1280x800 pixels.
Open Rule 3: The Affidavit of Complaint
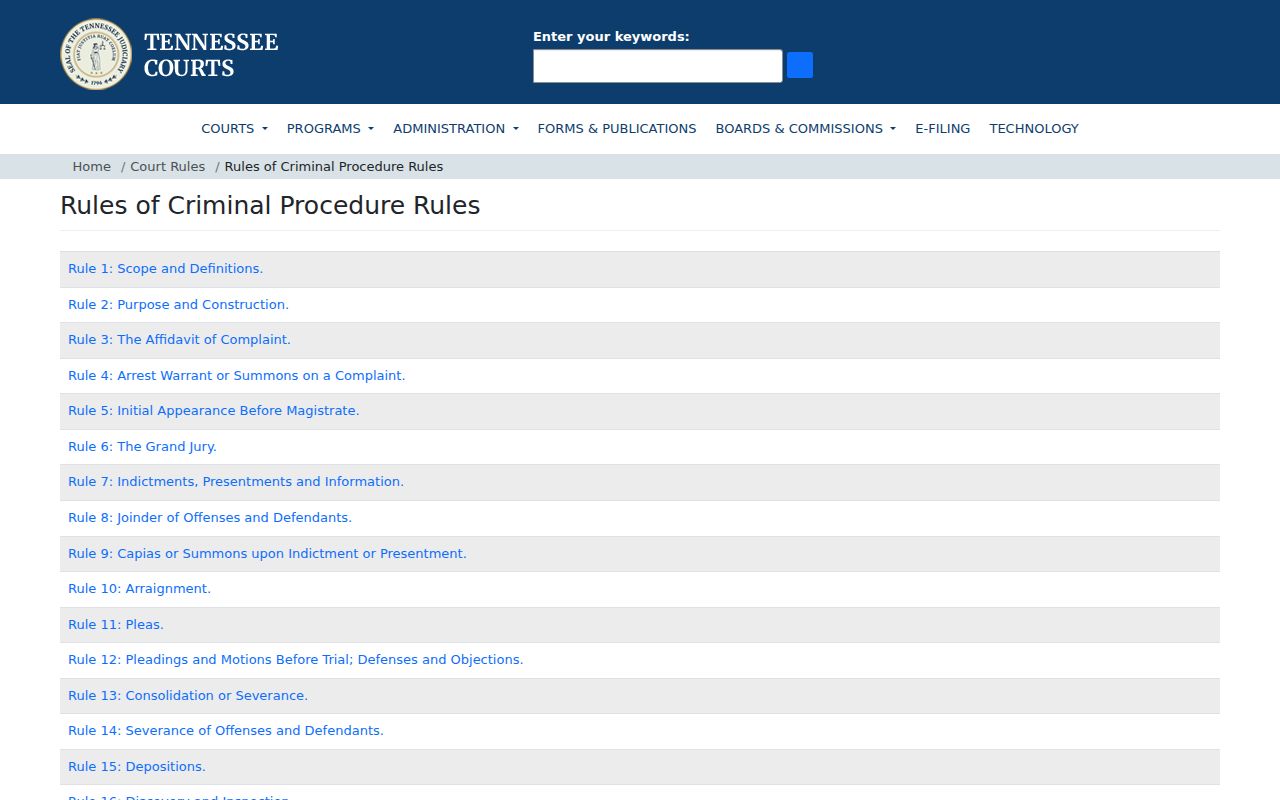pyautogui.click(x=179, y=340)
